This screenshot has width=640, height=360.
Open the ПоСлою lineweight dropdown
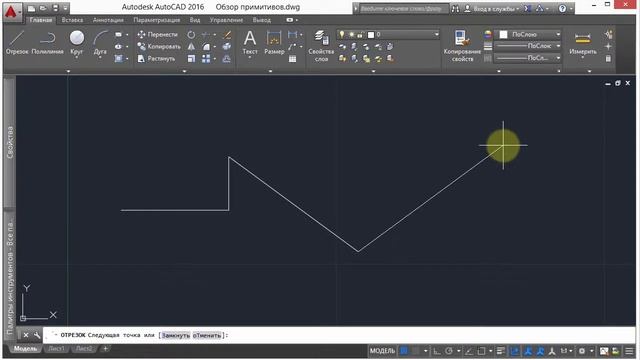coord(528,46)
